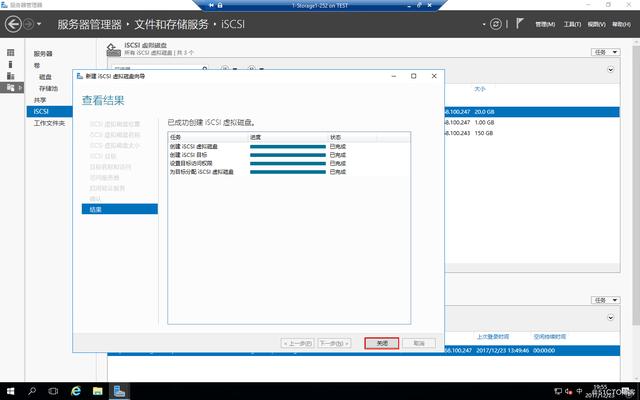Click the iSCSI breadcrumb in the header
The width and height of the screenshot is (640, 400).
(233, 24)
